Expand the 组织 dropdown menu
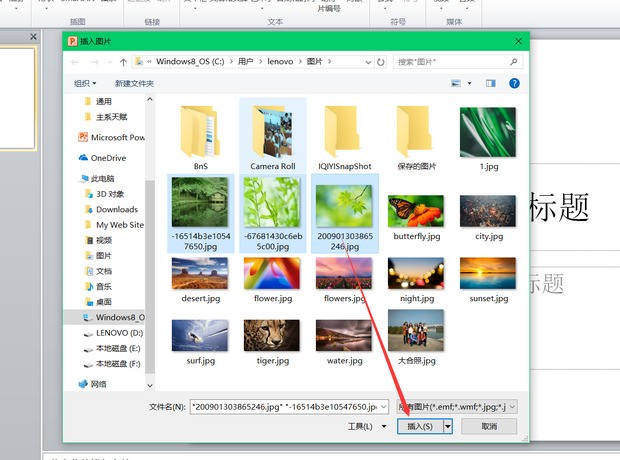620x460 pixels. [x=87, y=84]
